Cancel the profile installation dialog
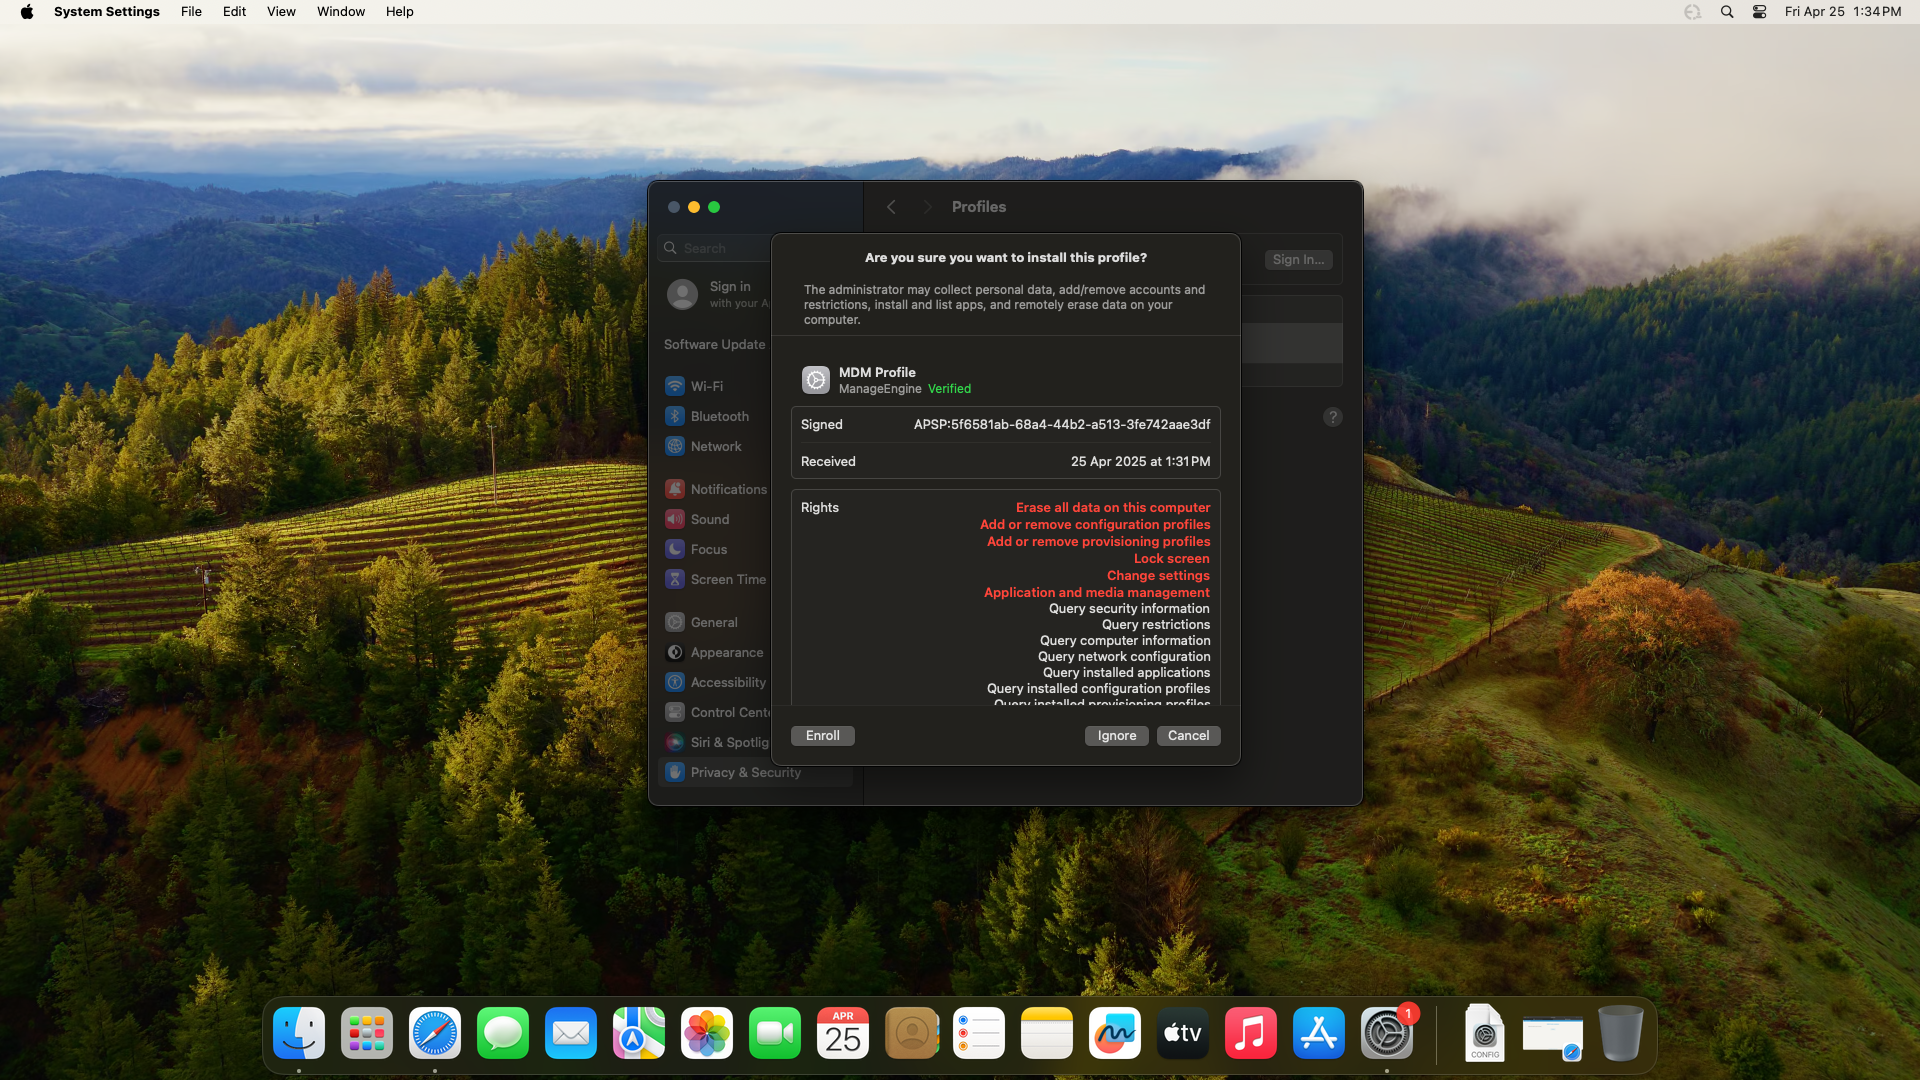The width and height of the screenshot is (1920, 1080). (x=1188, y=735)
